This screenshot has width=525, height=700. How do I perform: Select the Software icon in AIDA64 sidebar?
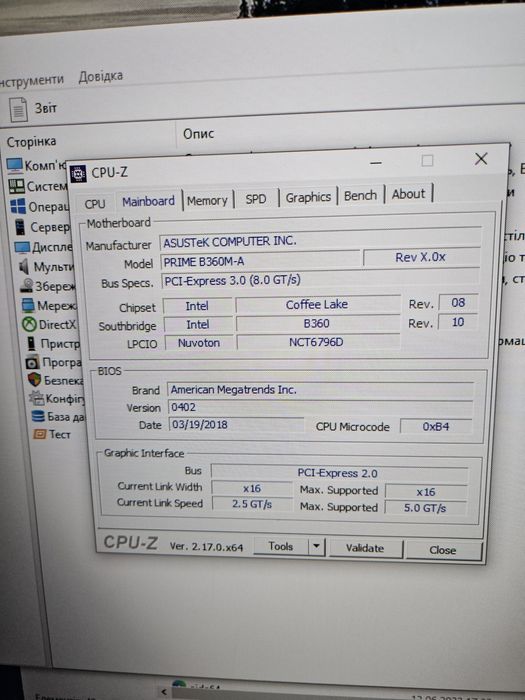click(32, 362)
